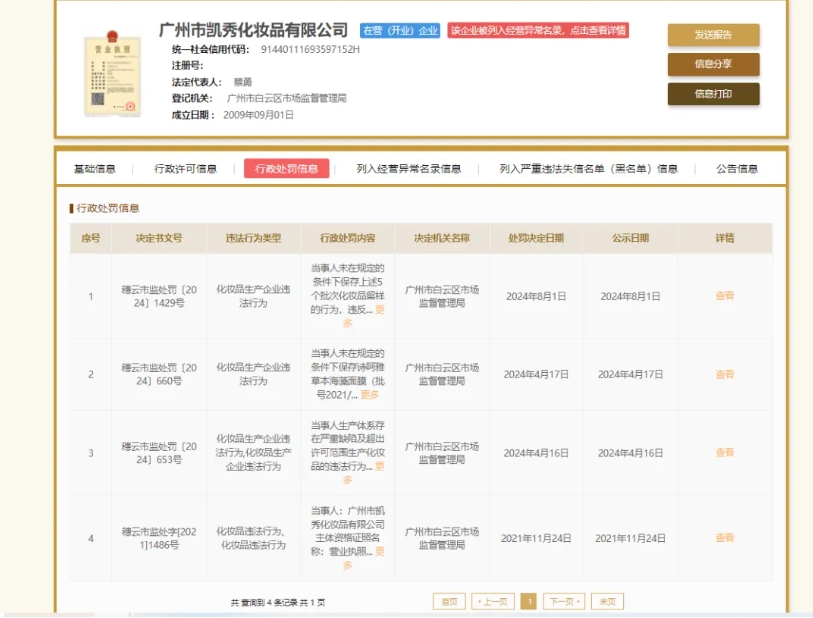Open the 列入严重违法失信名单（黑名单）信息 tab
Screen dimensions: 813x618
click(x=588, y=168)
